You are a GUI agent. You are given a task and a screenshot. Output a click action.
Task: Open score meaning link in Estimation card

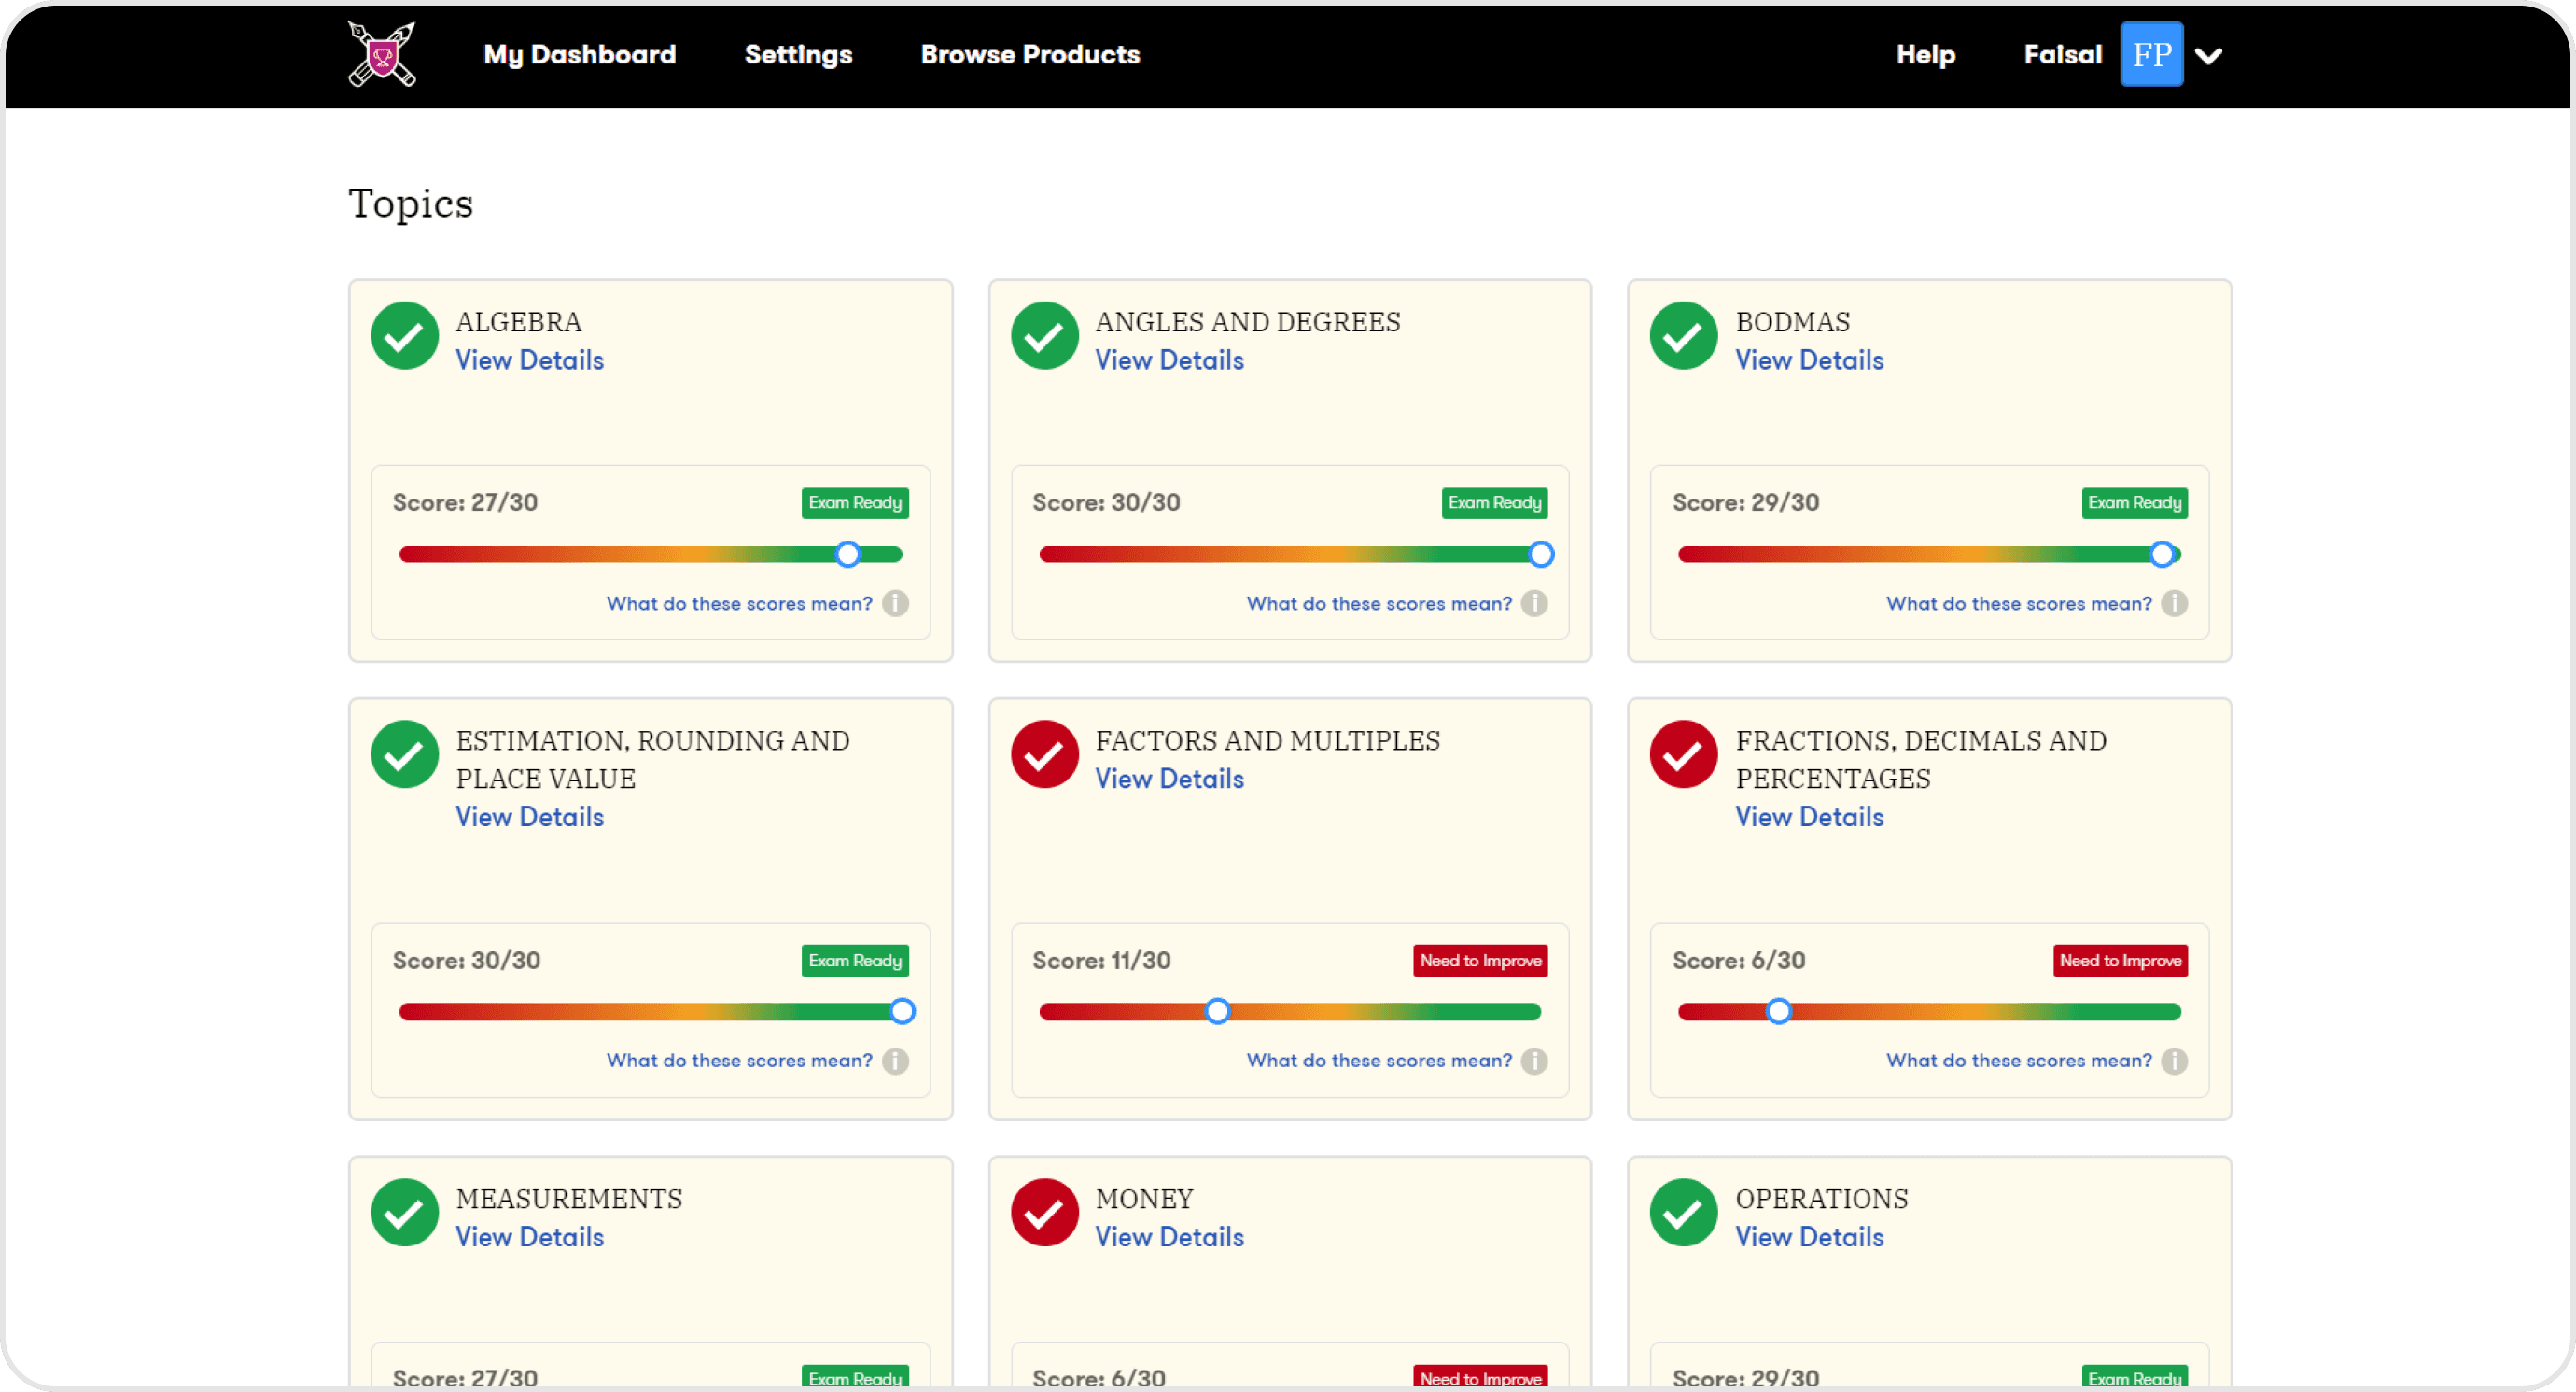tap(739, 1061)
